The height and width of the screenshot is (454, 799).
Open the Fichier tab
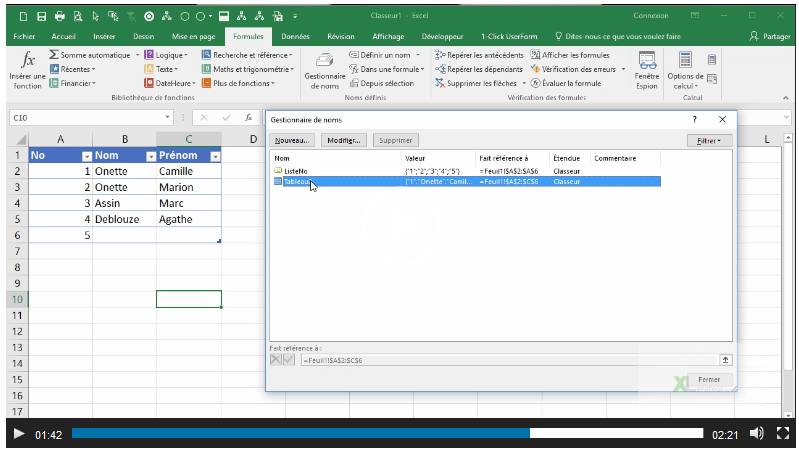pyautogui.click(x=24, y=36)
